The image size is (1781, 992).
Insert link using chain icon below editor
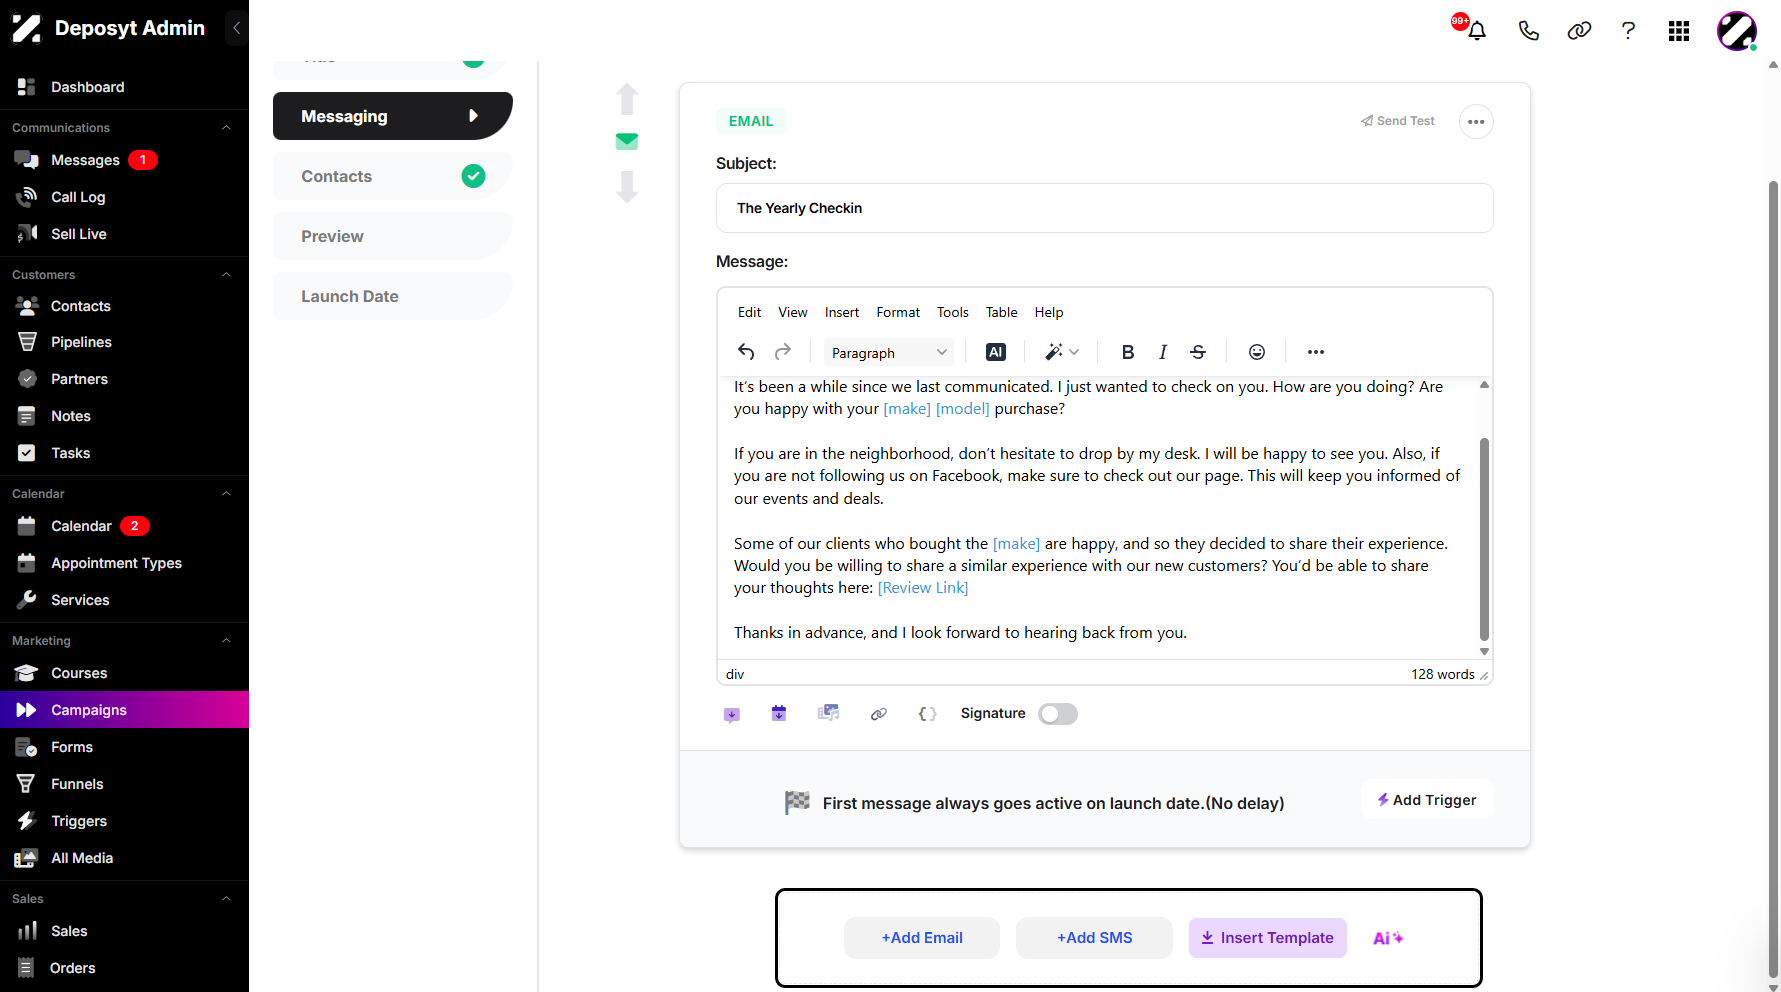click(x=879, y=714)
